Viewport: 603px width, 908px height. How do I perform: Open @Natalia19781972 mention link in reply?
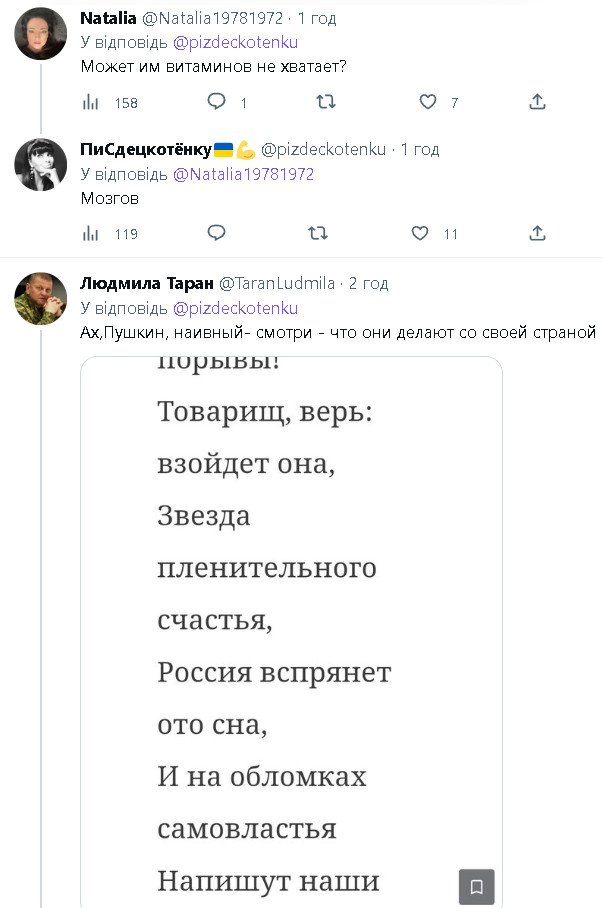pyautogui.click(x=244, y=174)
